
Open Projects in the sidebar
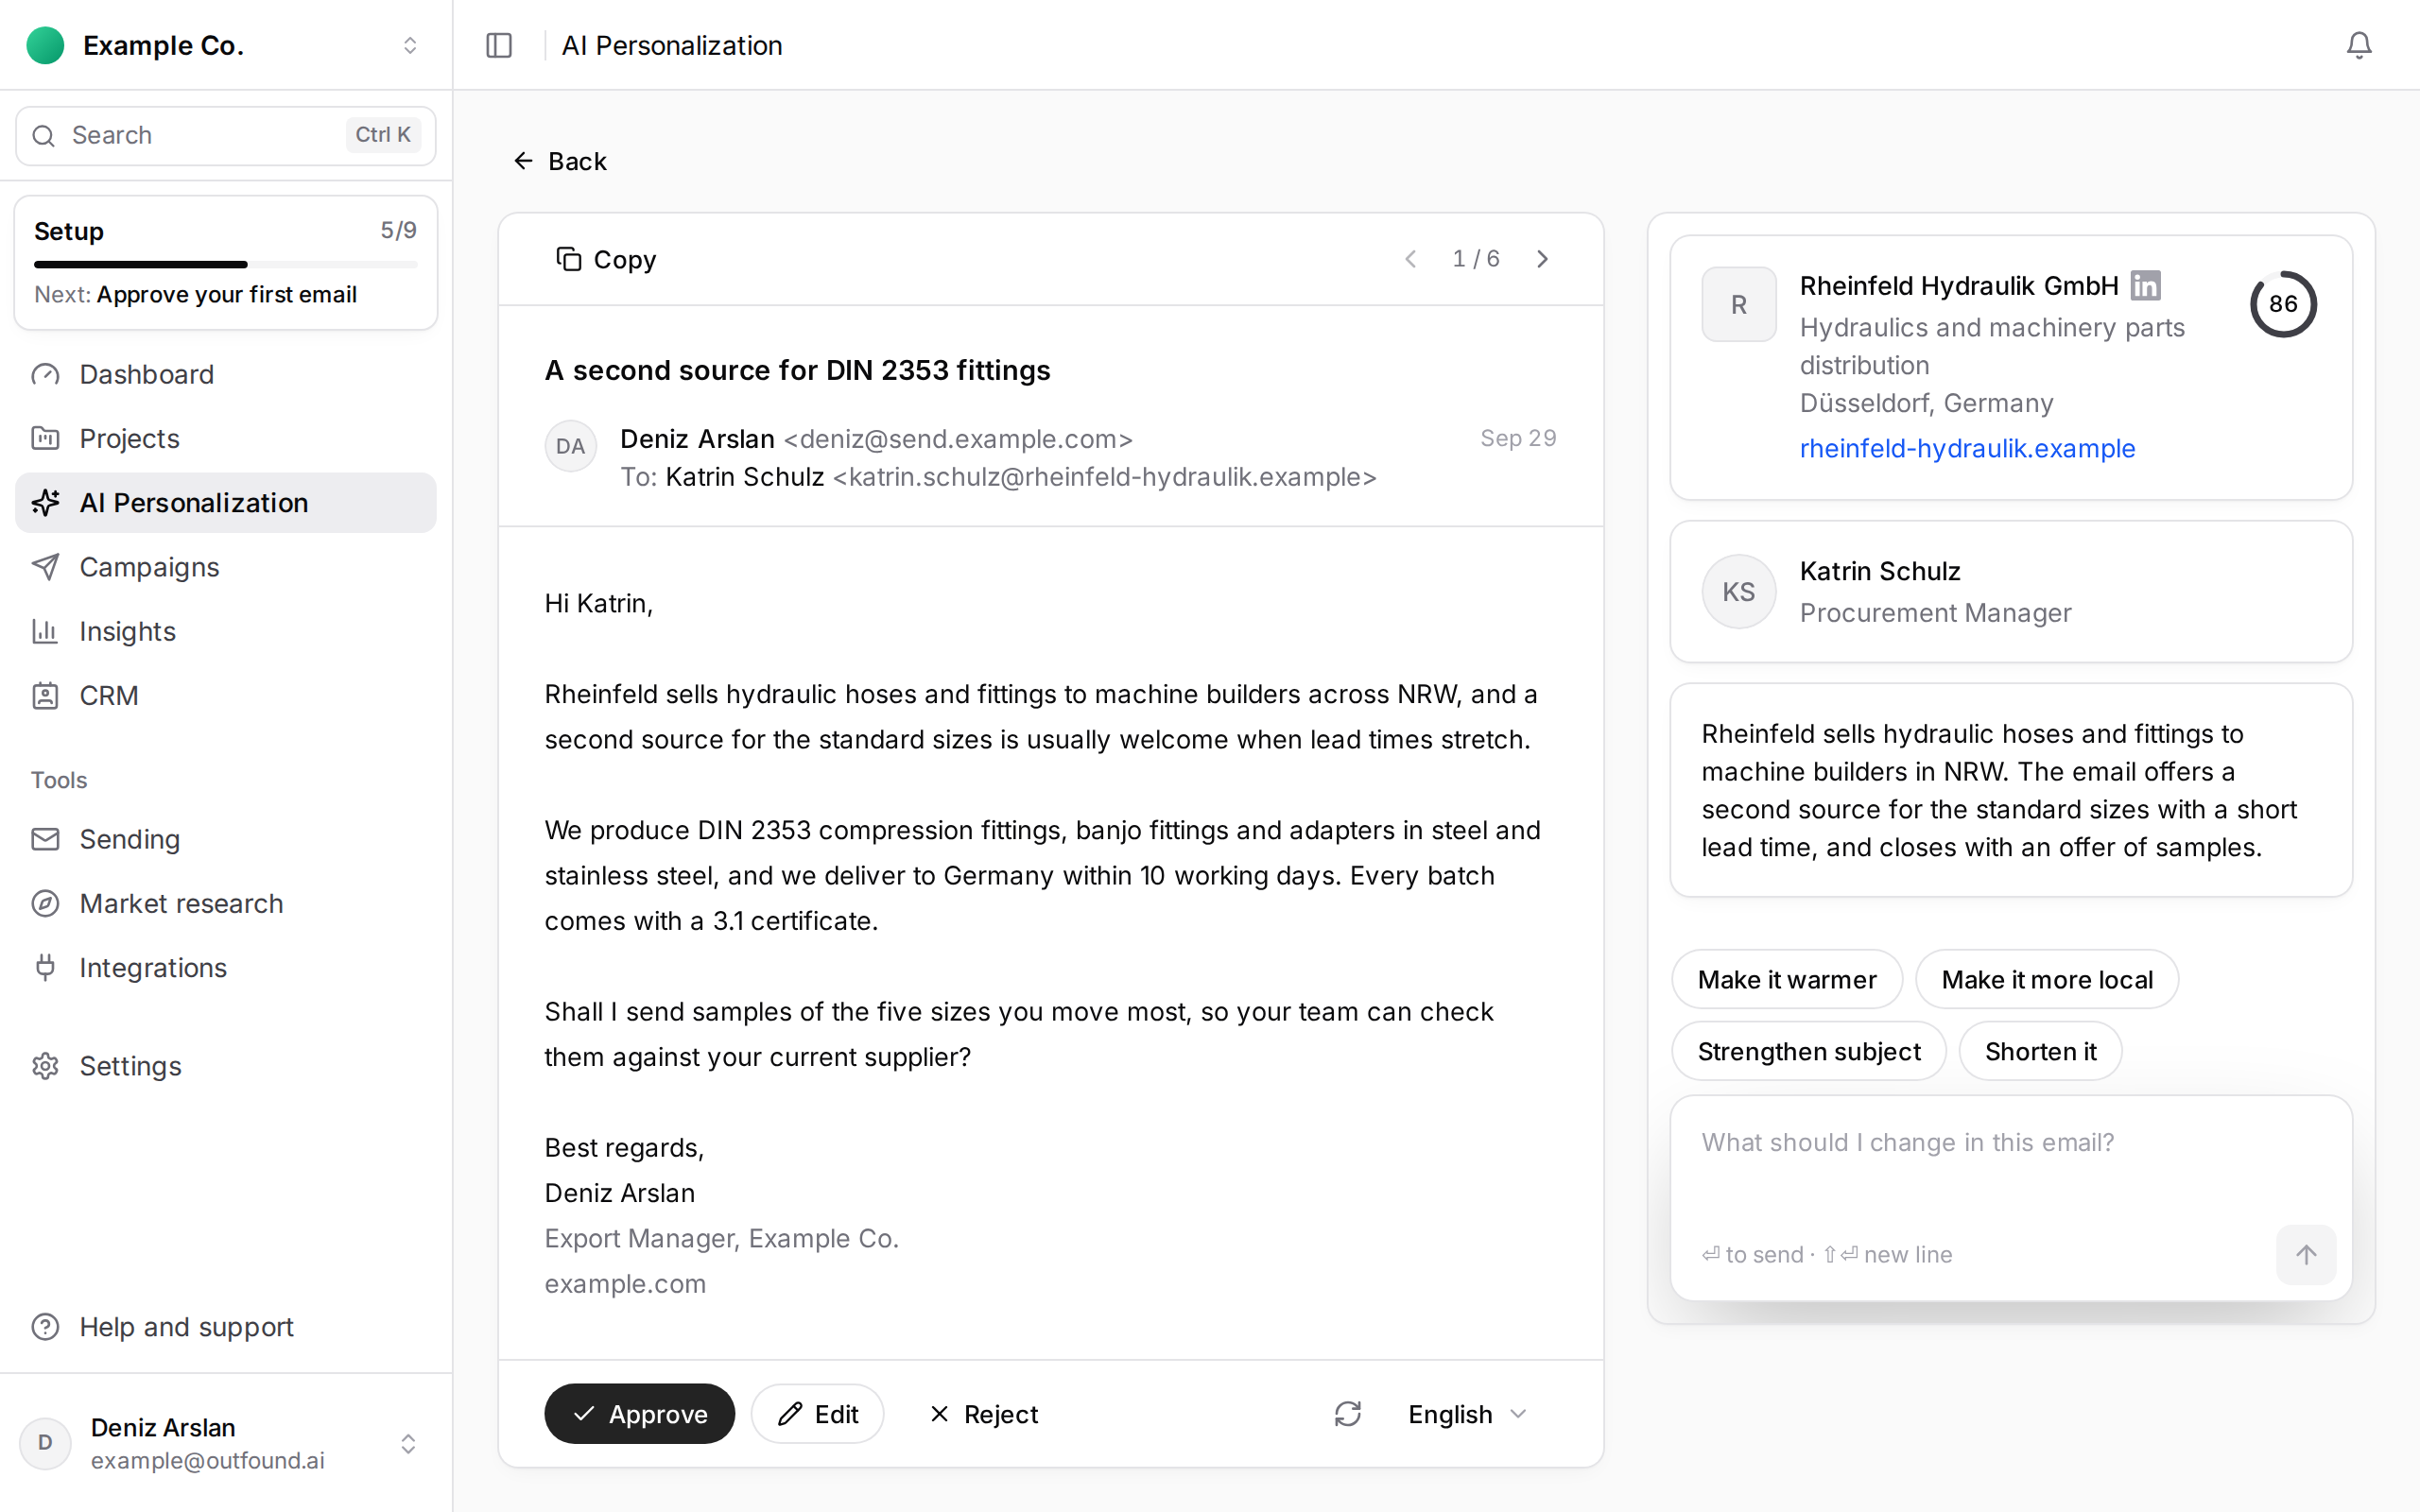pyautogui.click(x=226, y=438)
